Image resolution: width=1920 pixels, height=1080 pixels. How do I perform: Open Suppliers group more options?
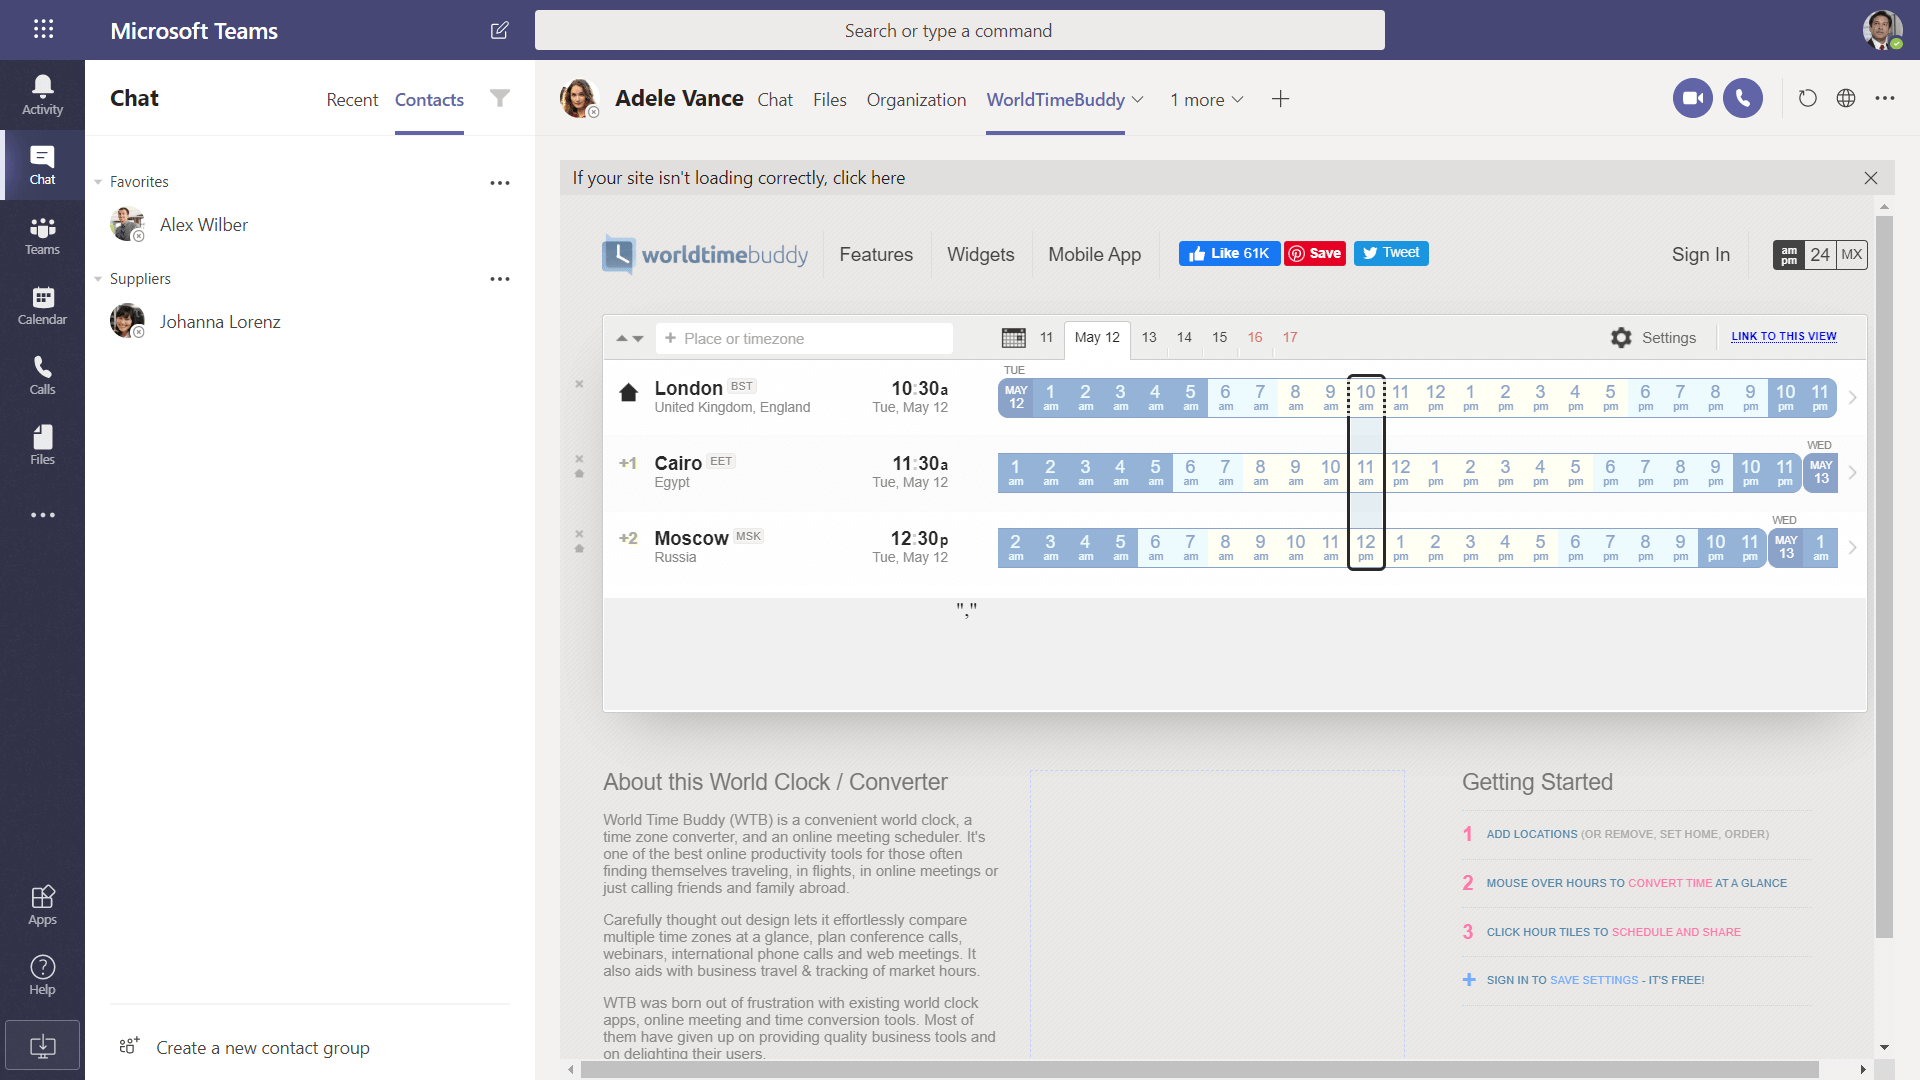[x=500, y=279]
